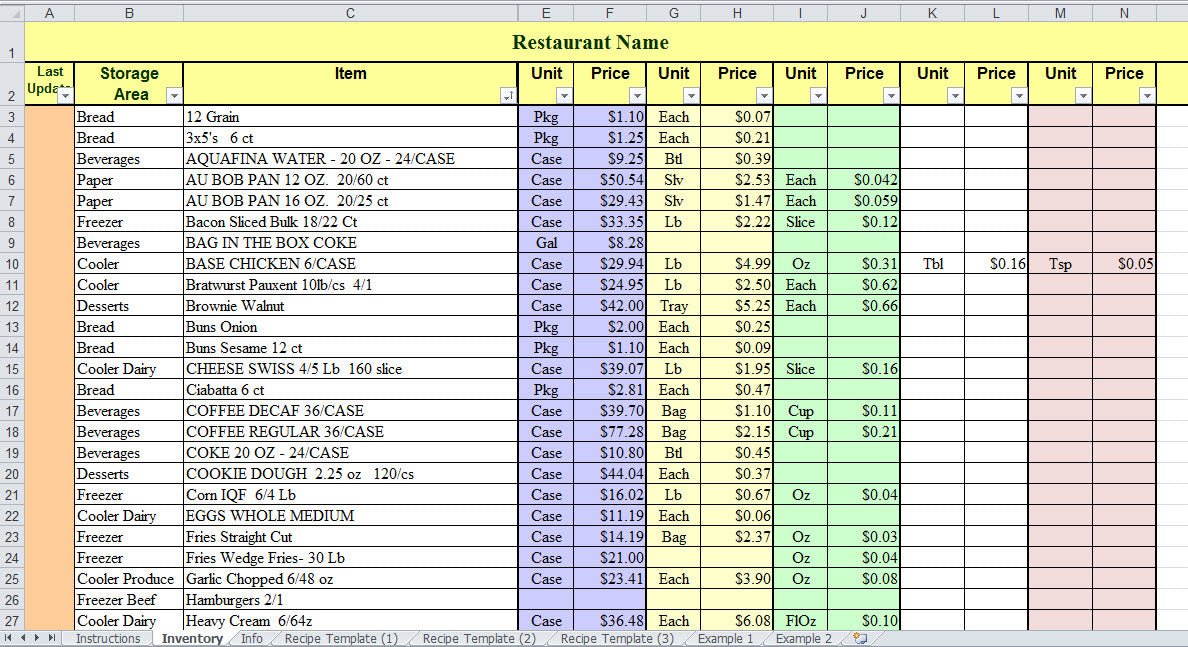The width and height of the screenshot is (1188, 647).
Task: Select the $77.28 price cell
Action: click(610, 432)
